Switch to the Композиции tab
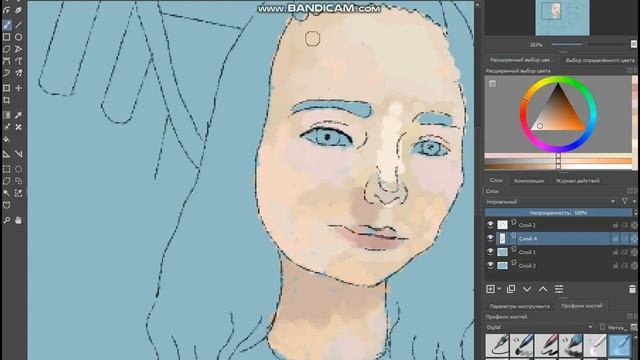Image resolution: width=640 pixels, height=360 pixels. point(529,180)
